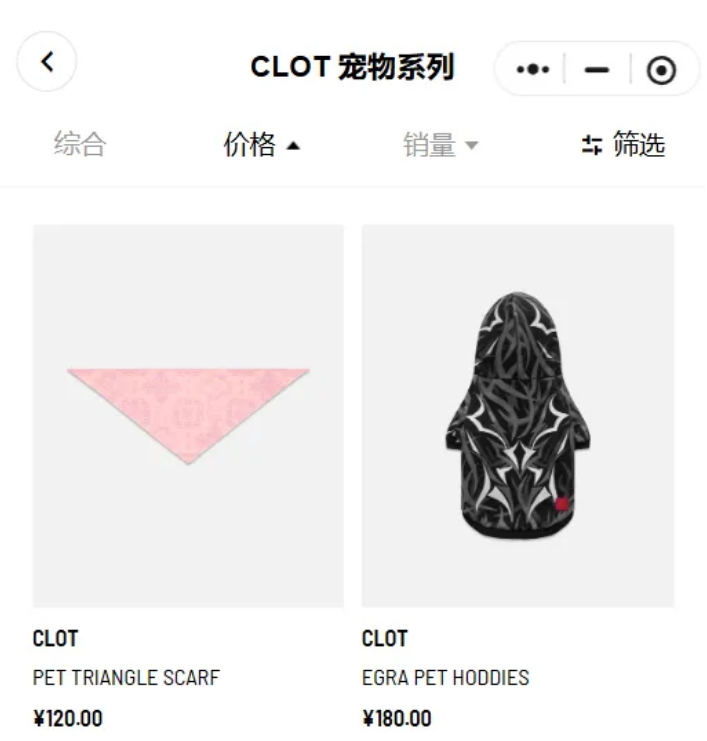This screenshot has width=707, height=741.
Task: Go back using the left chevron
Action: click(x=47, y=61)
